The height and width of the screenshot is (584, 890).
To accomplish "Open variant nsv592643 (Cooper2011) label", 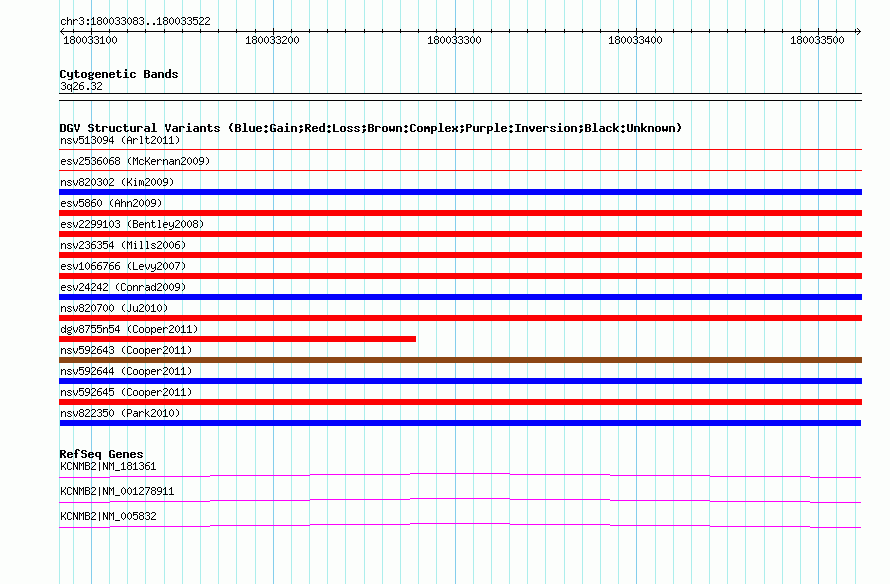I will tap(126, 350).
